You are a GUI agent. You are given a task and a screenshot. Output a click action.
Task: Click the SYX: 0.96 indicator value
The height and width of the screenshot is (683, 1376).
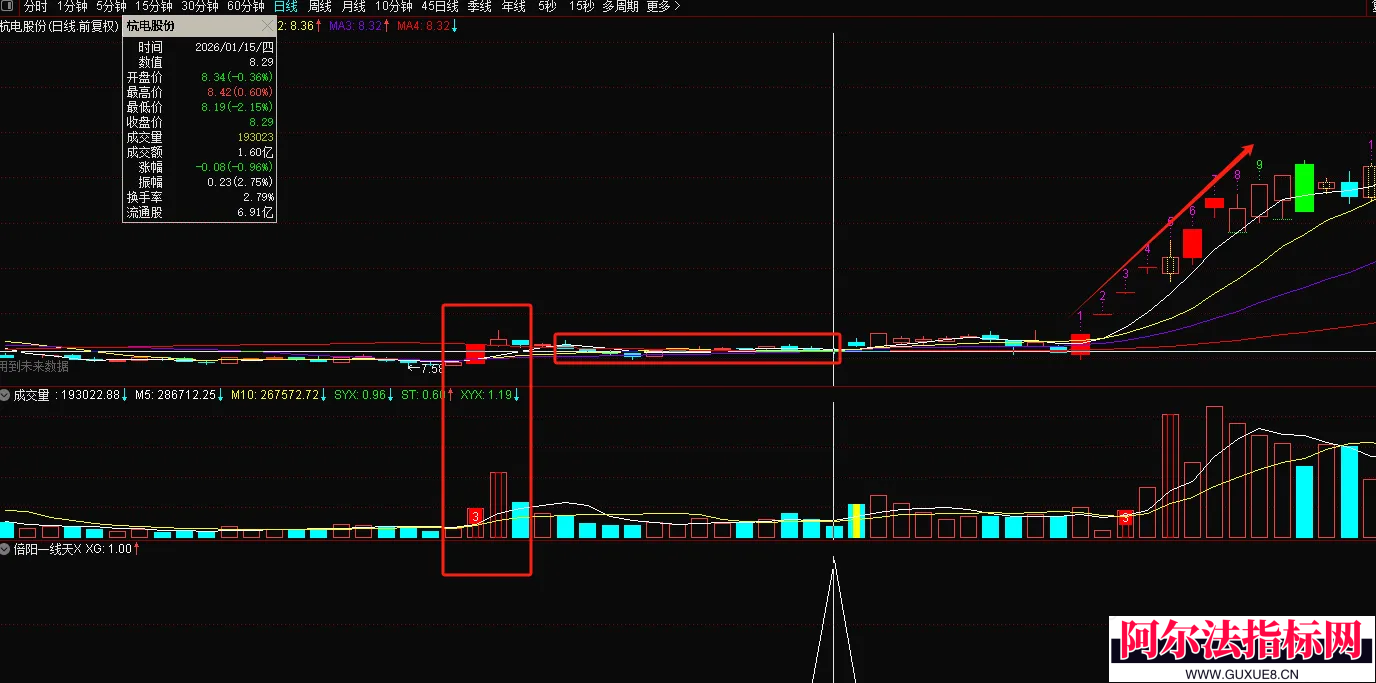359,395
